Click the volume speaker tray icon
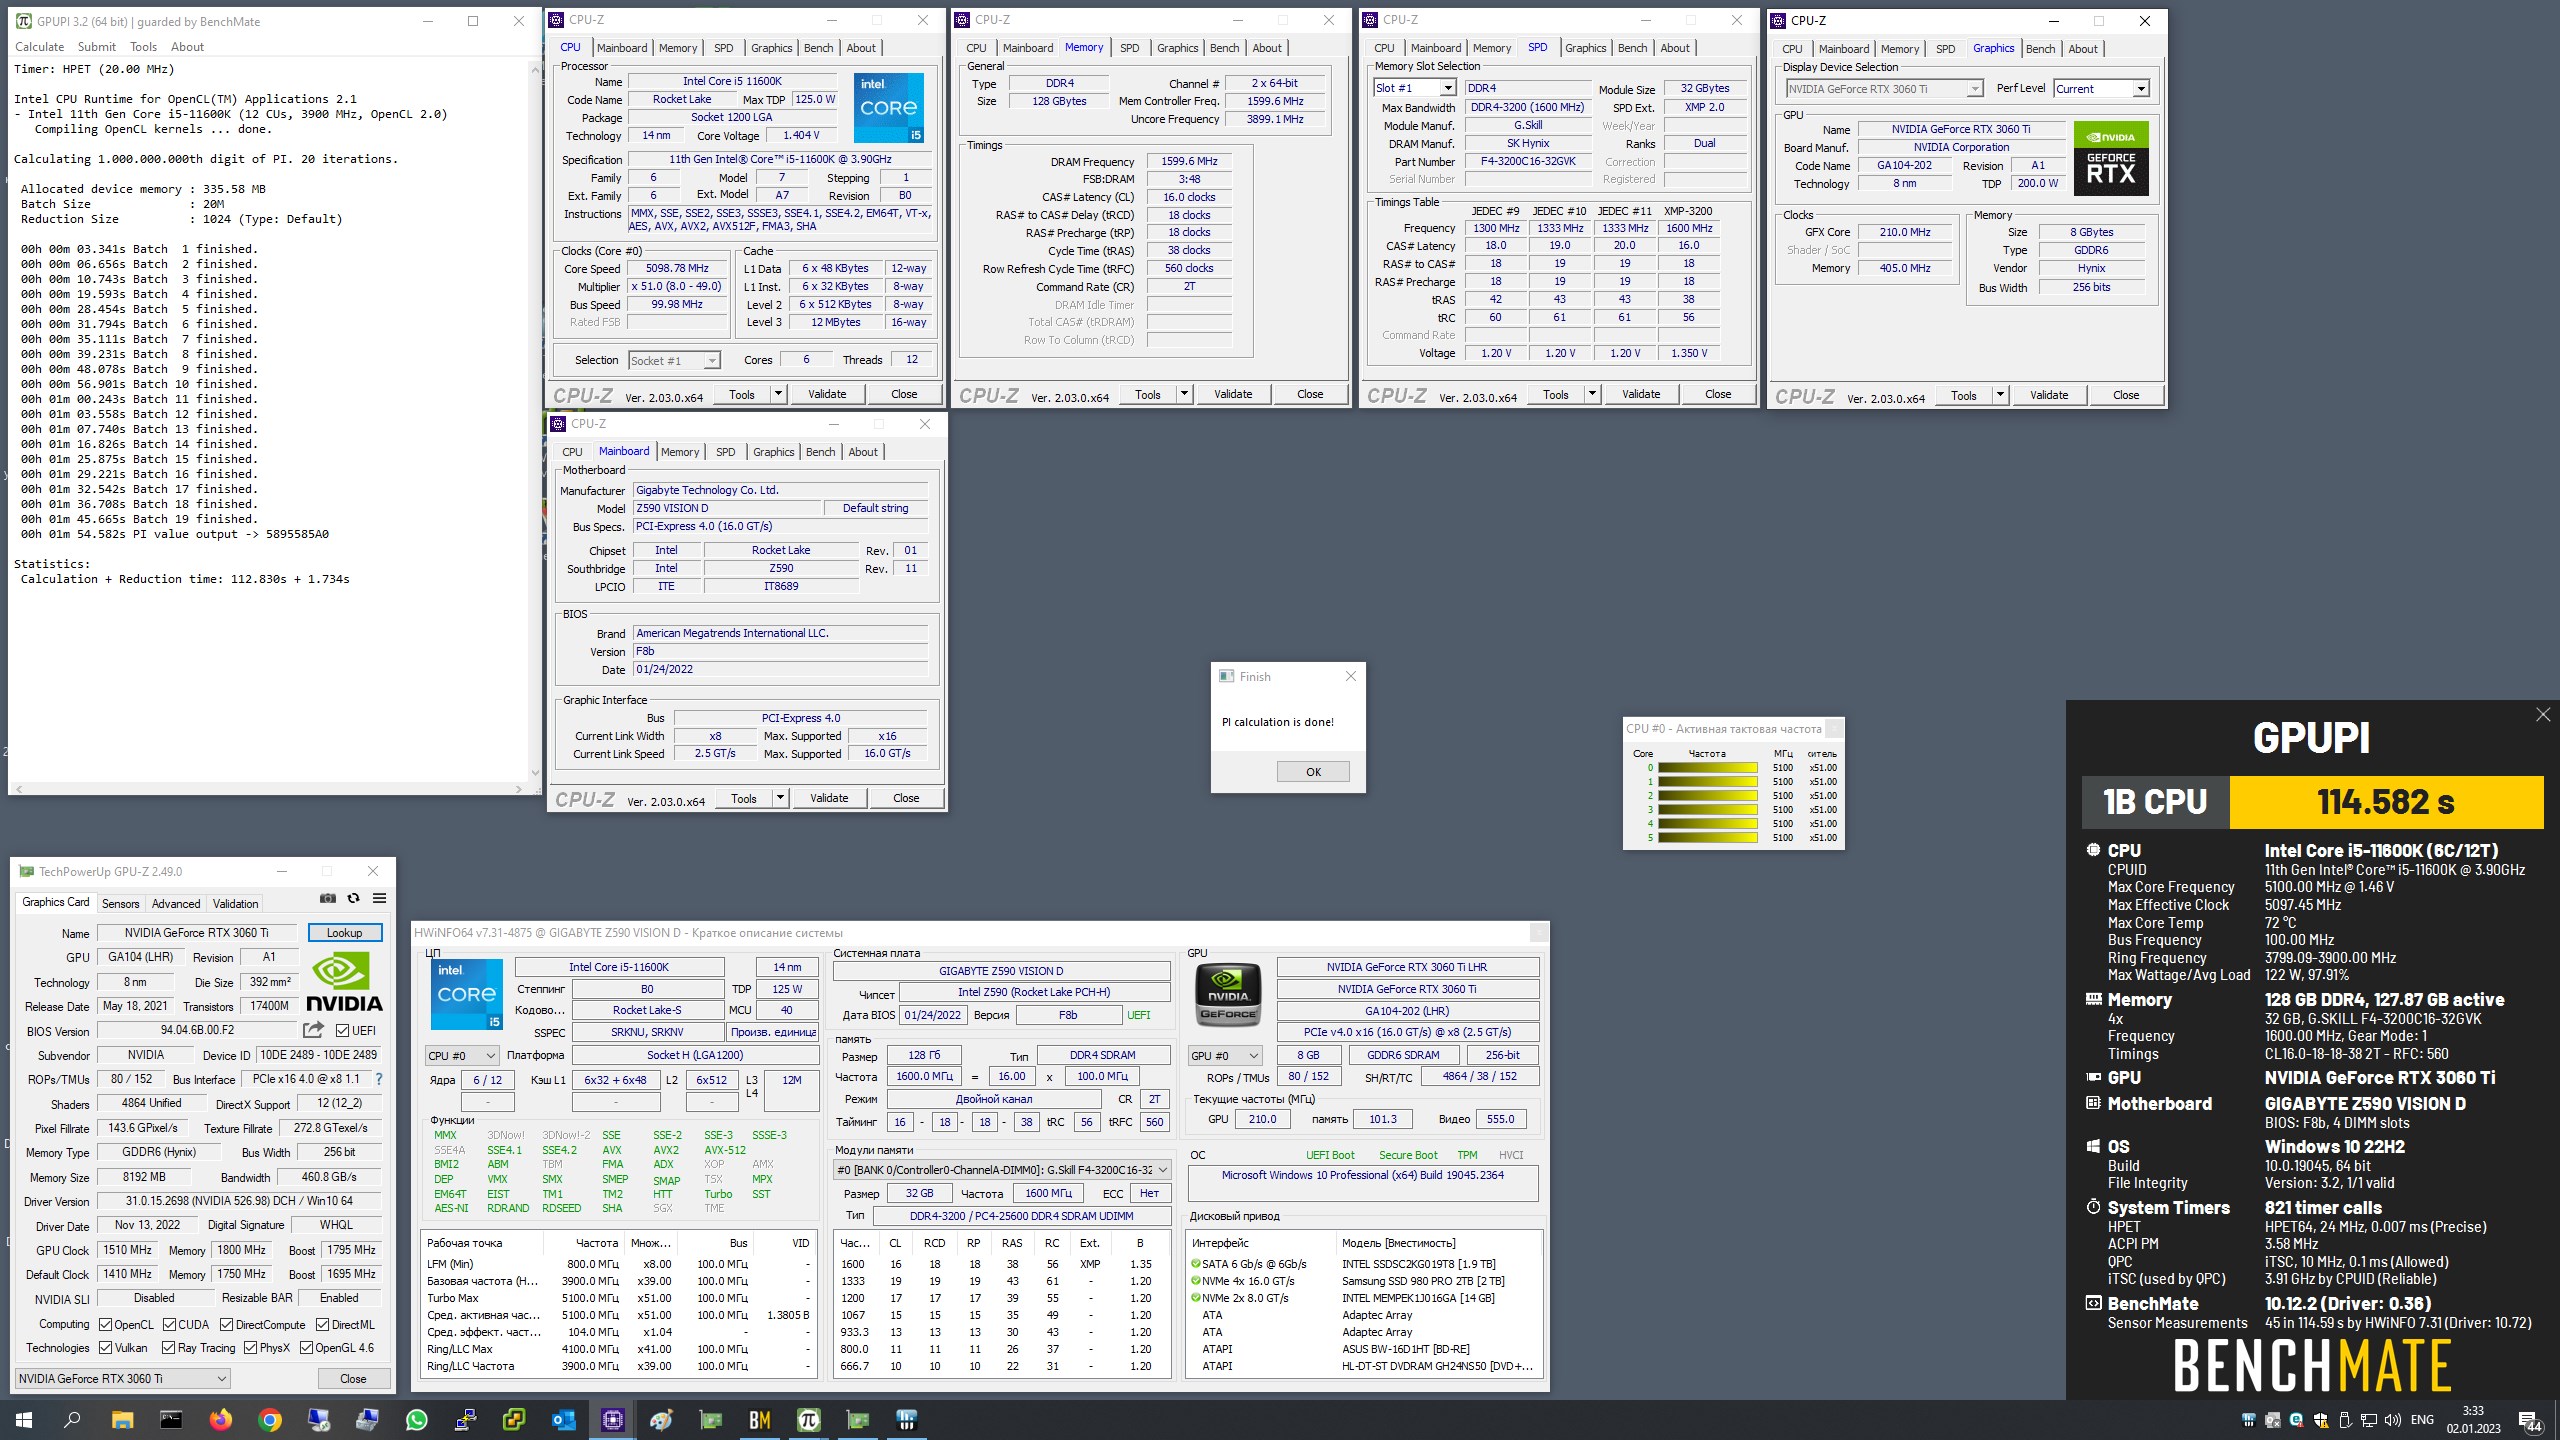The image size is (2560, 1440). tap(2392, 1420)
